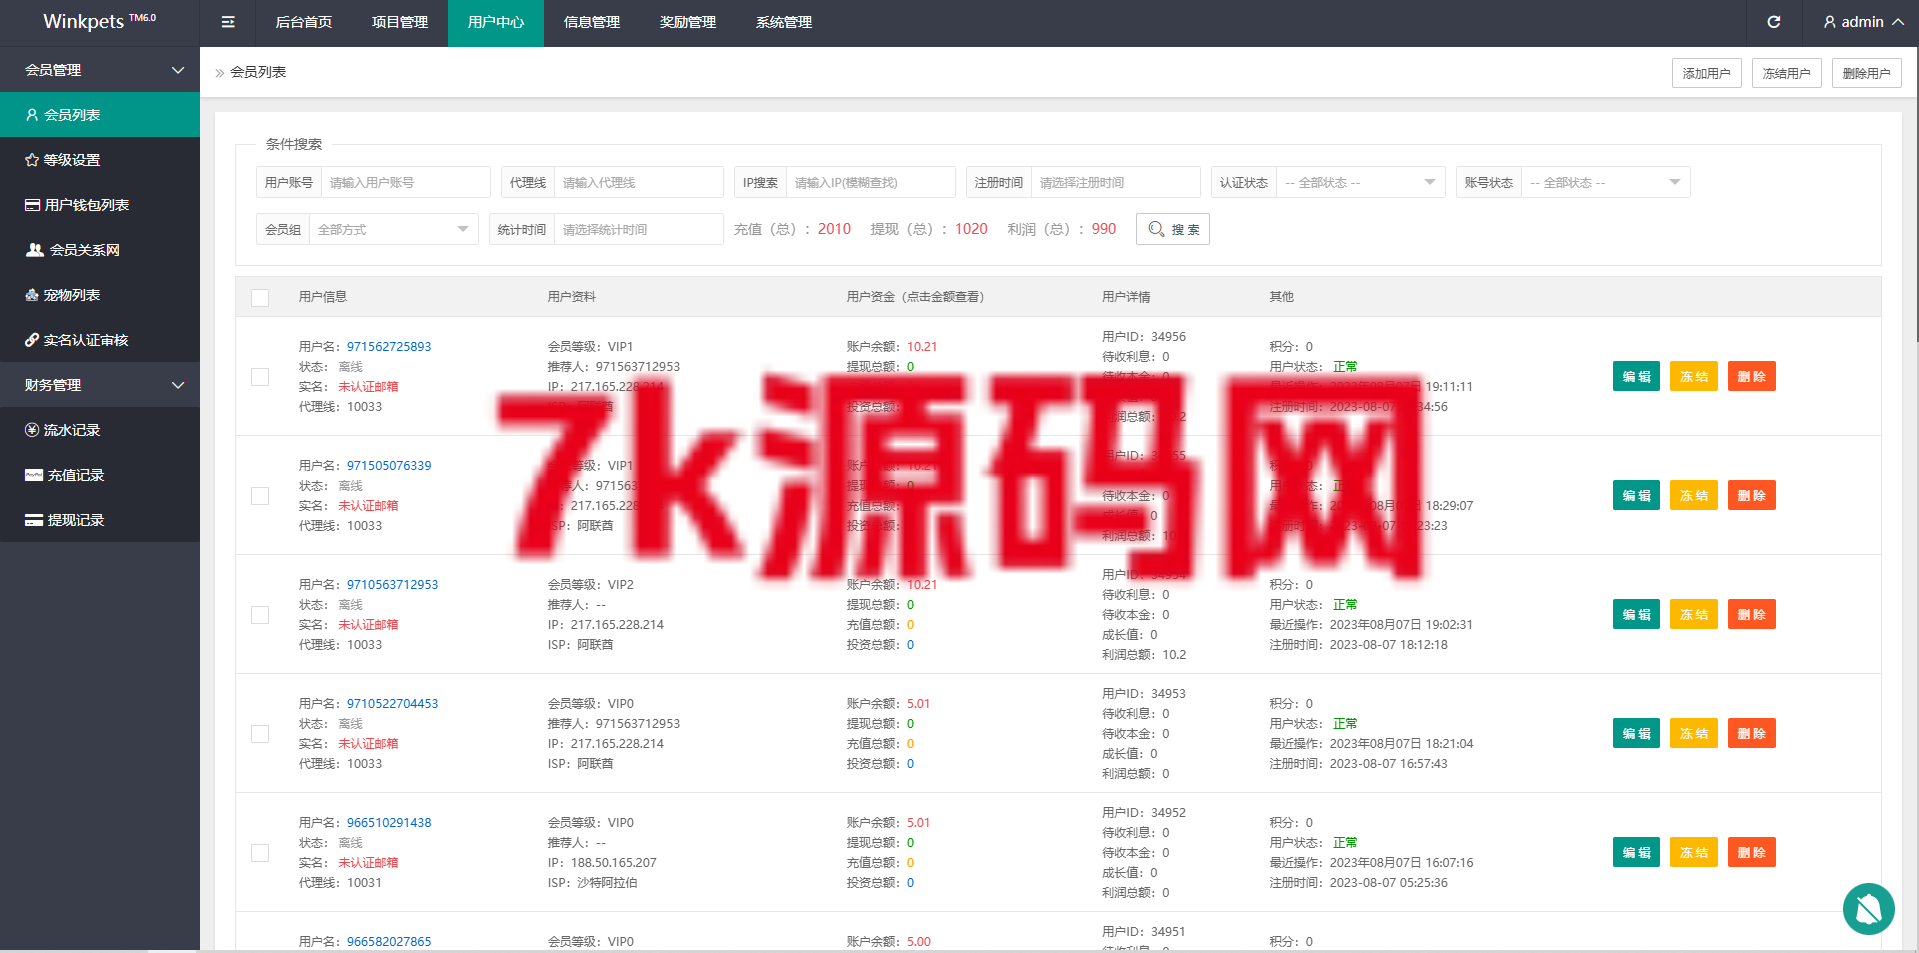Open the 系统管理 top menu
The image size is (1919, 953).
[784, 22]
